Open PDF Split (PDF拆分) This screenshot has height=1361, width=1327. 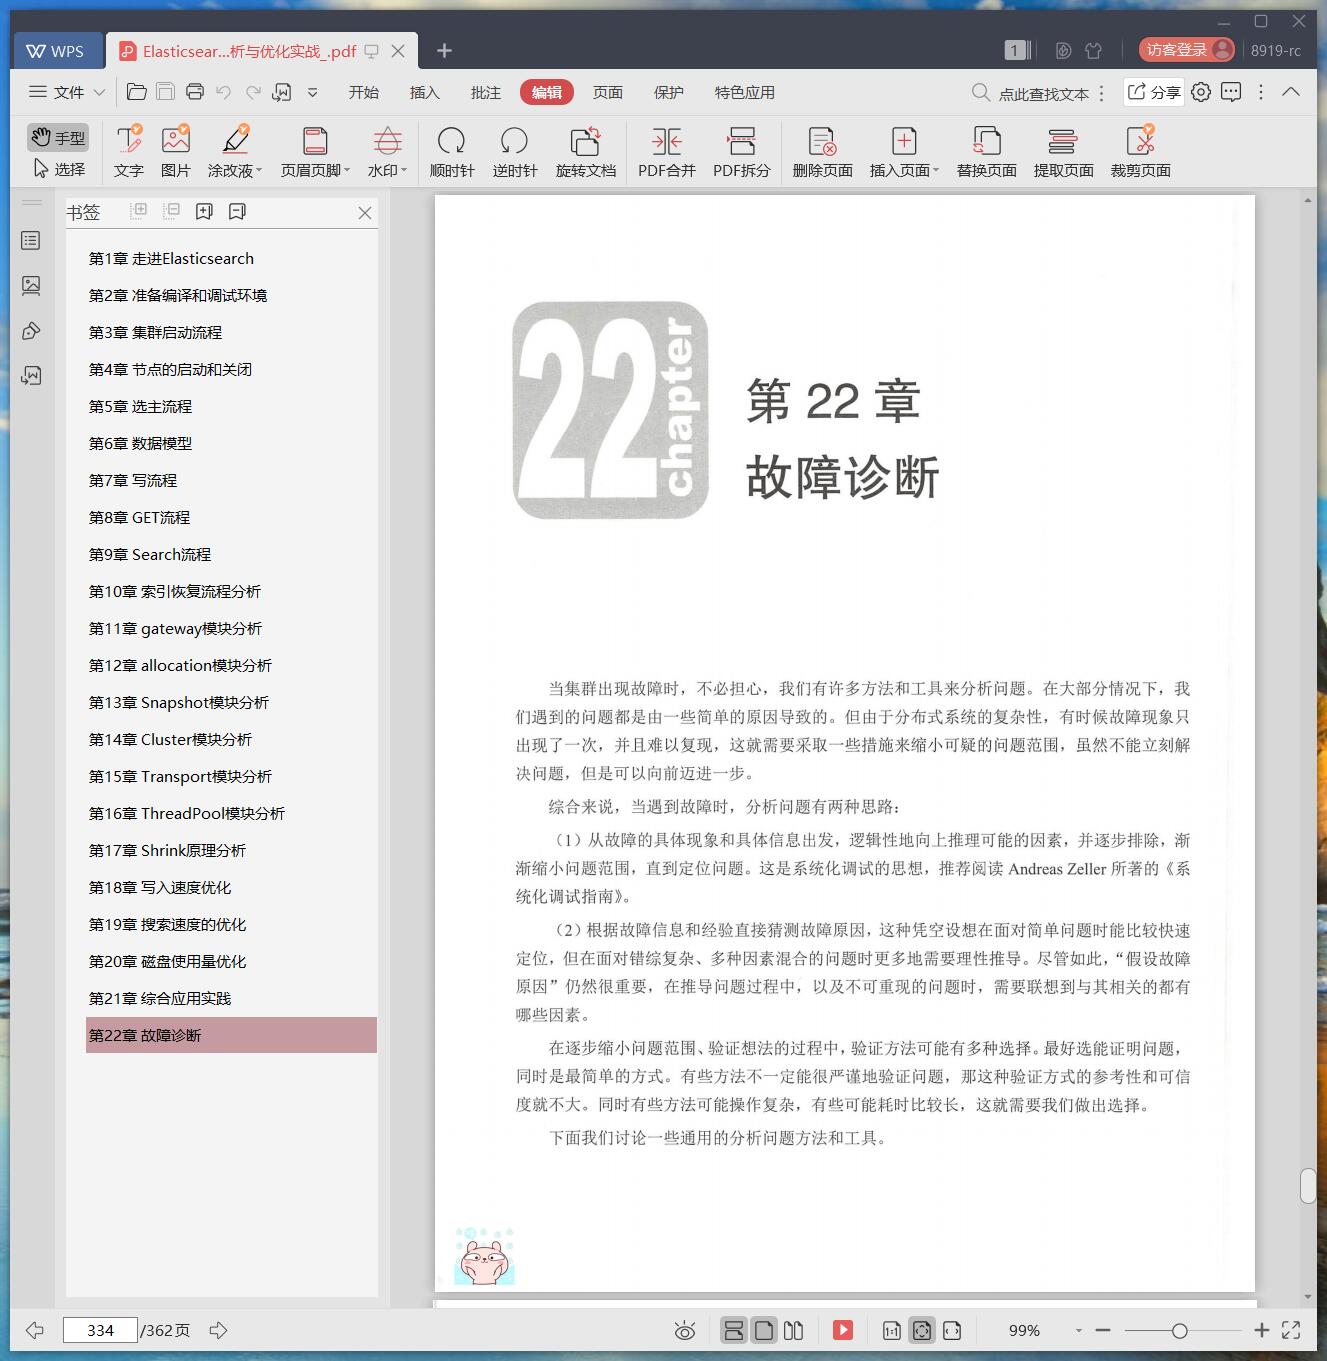point(742,152)
